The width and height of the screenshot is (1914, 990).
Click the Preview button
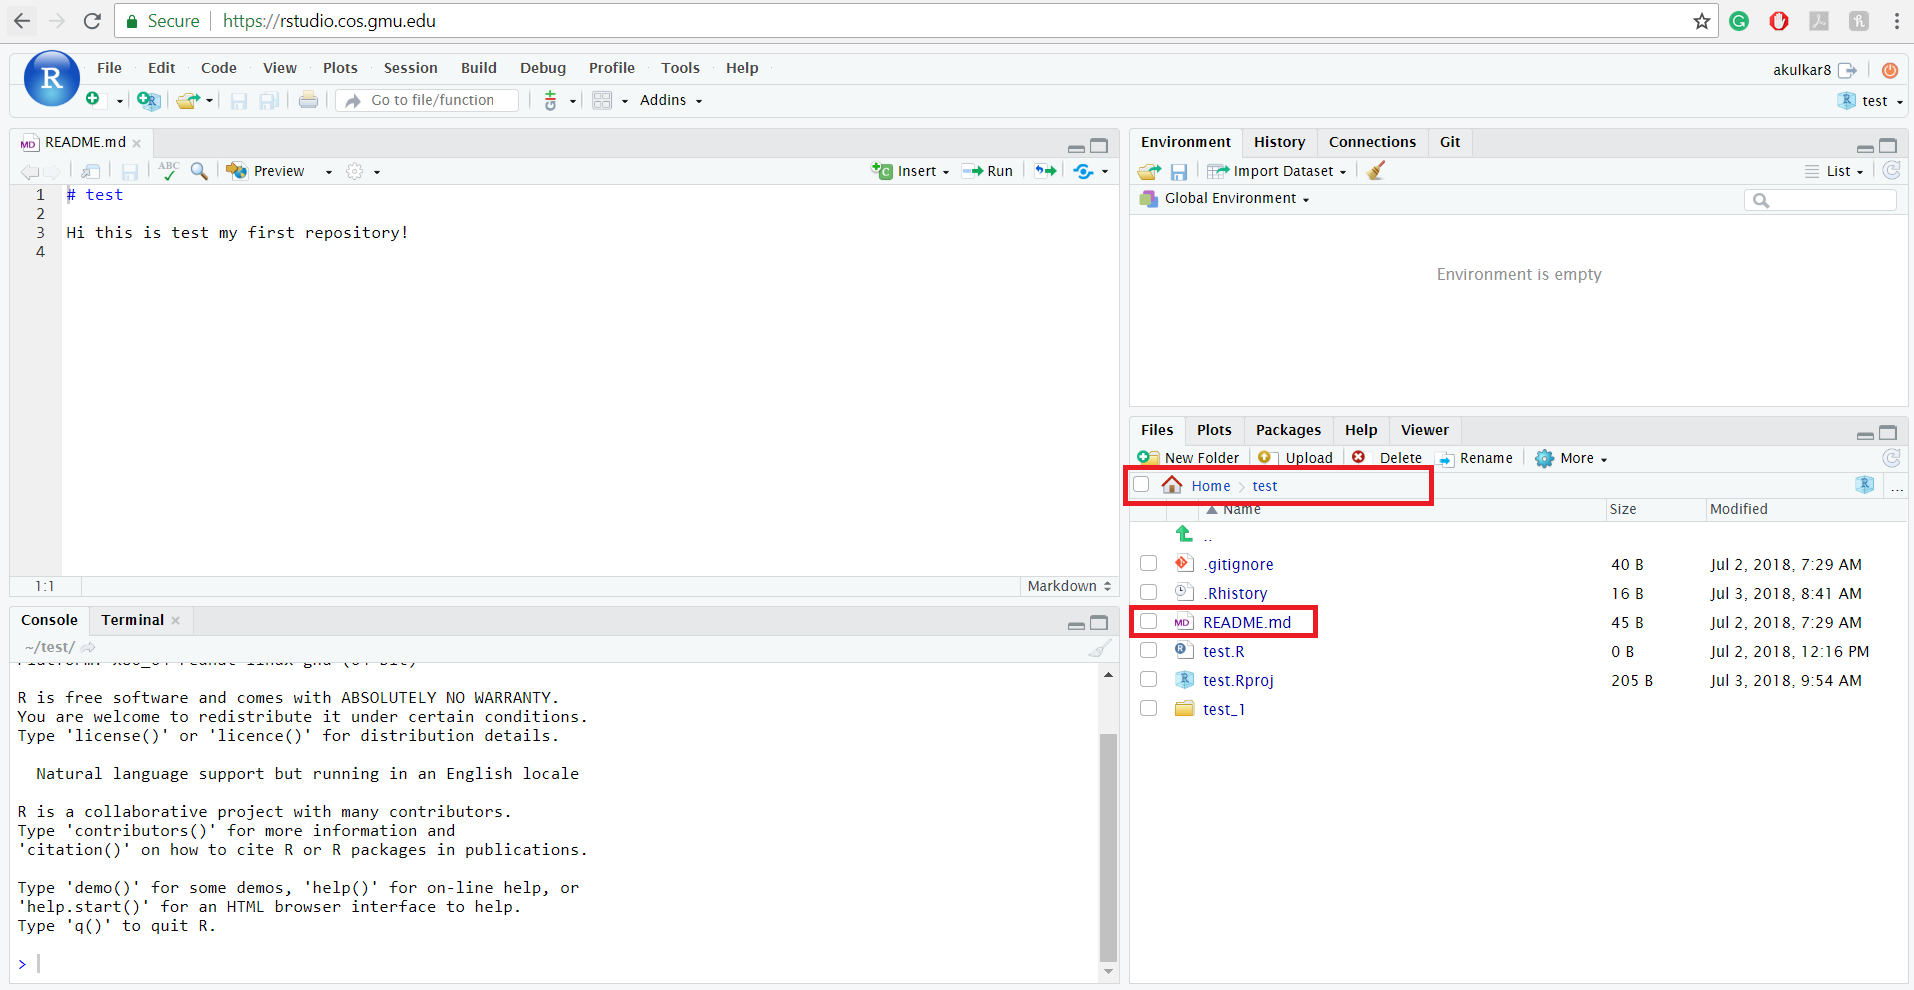[x=266, y=171]
